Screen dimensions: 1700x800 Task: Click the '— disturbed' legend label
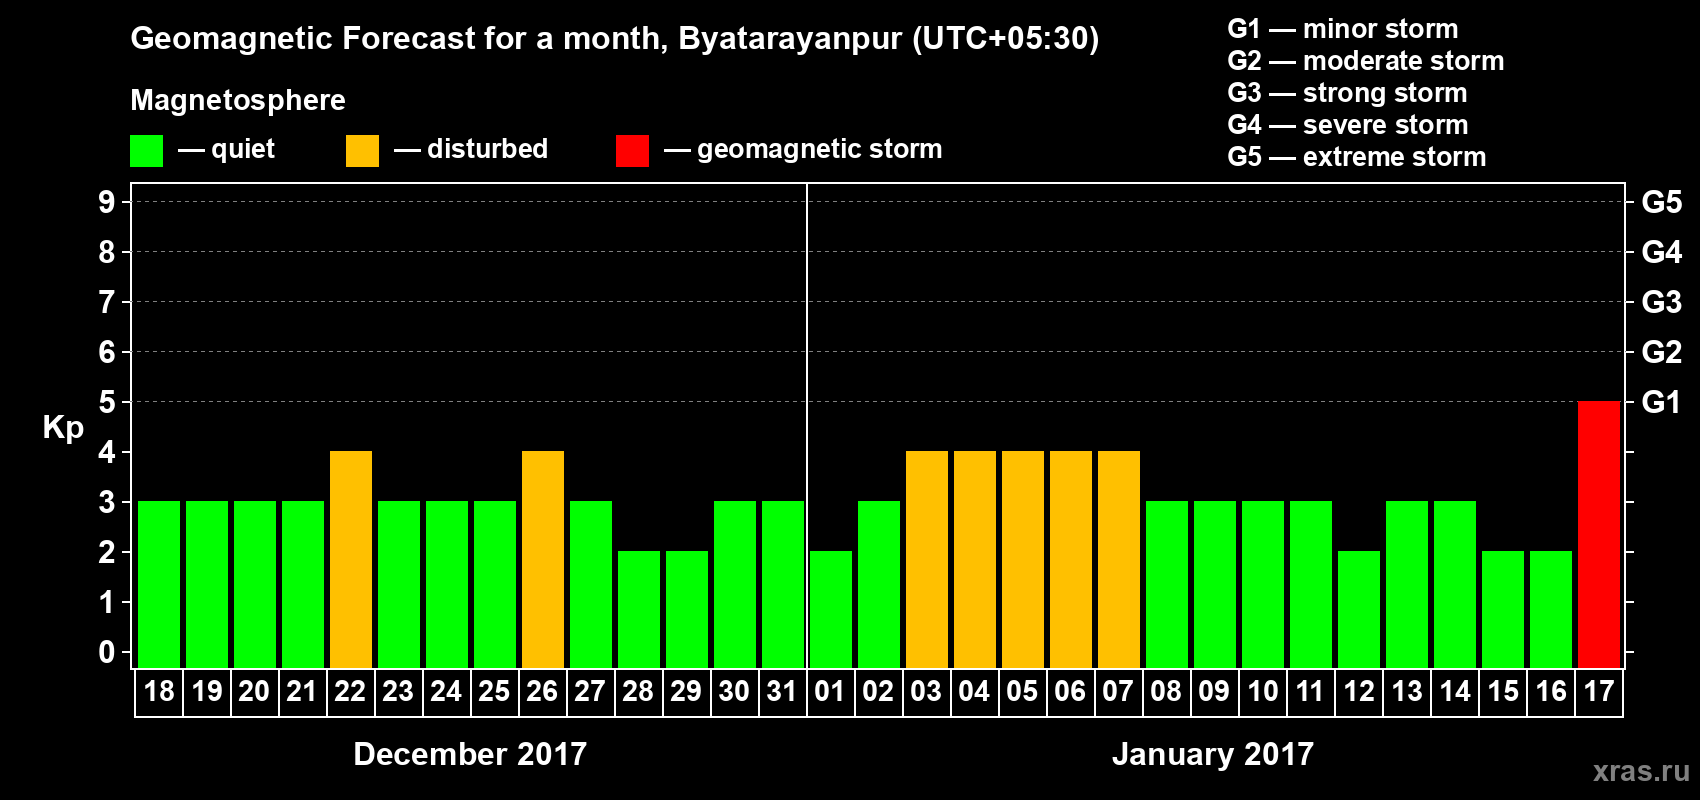pyautogui.click(x=471, y=150)
